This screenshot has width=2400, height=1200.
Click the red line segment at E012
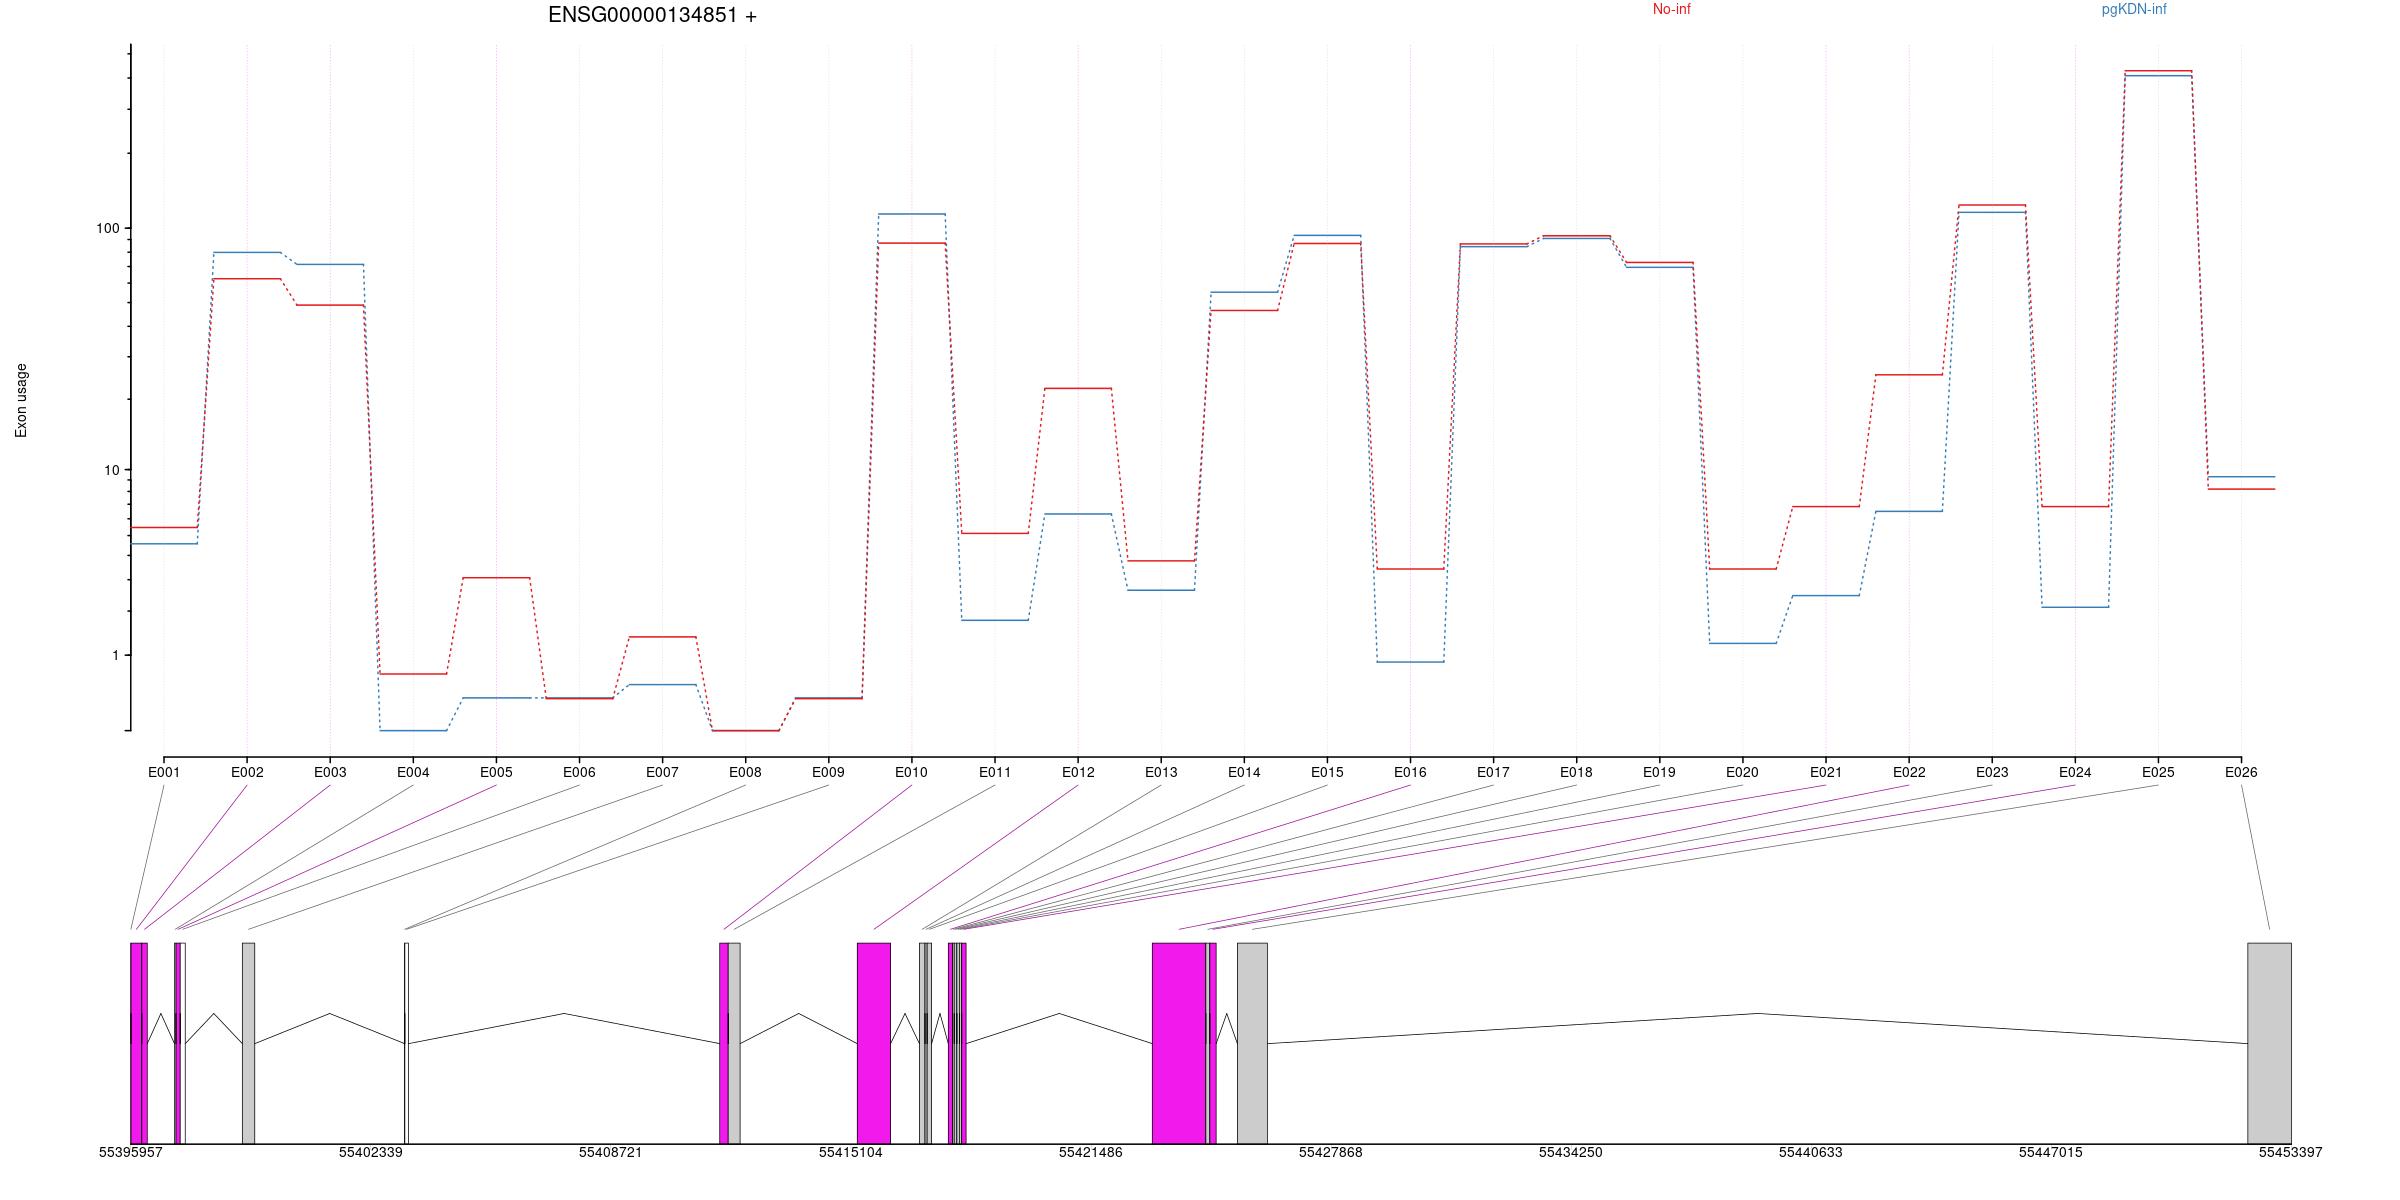point(1078,388)
